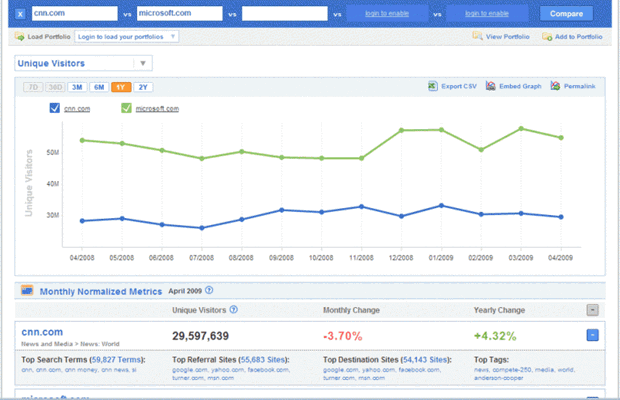Screen dimensions: 620x400
Task: Click the Embed Graph link
Action: point(520,86)
